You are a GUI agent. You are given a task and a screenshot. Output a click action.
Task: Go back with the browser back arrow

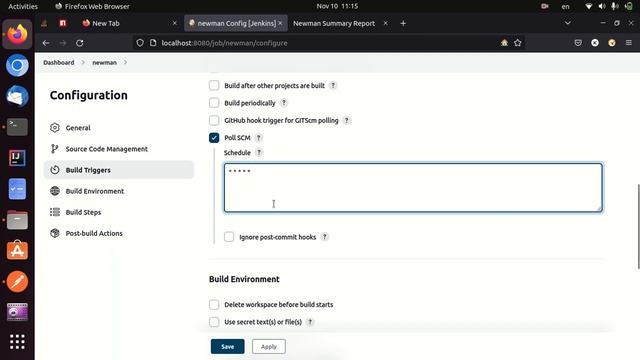coord(46,43)
